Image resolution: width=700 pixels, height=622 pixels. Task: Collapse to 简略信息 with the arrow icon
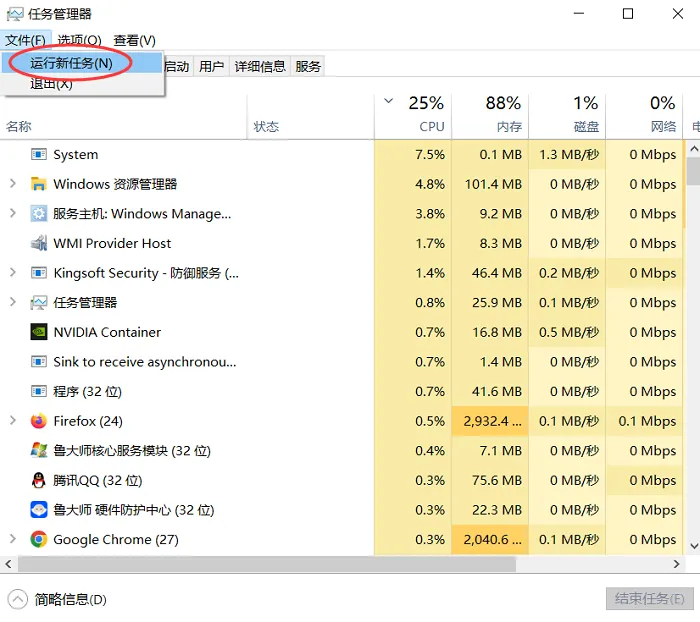(18, 599)
